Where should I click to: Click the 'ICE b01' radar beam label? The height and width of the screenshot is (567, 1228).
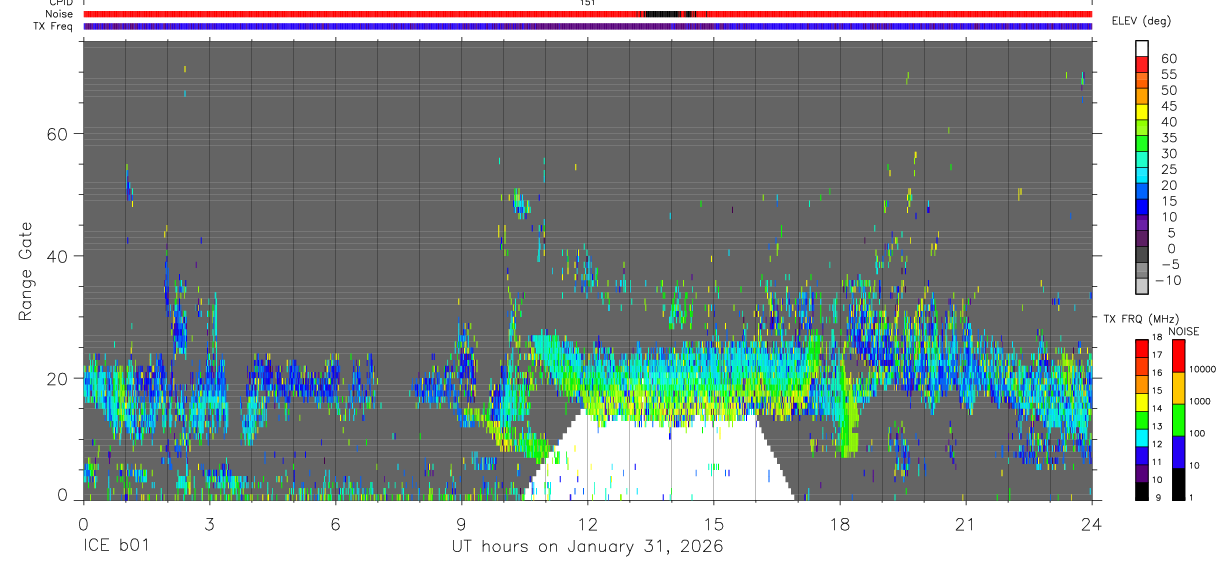point(116,546)
